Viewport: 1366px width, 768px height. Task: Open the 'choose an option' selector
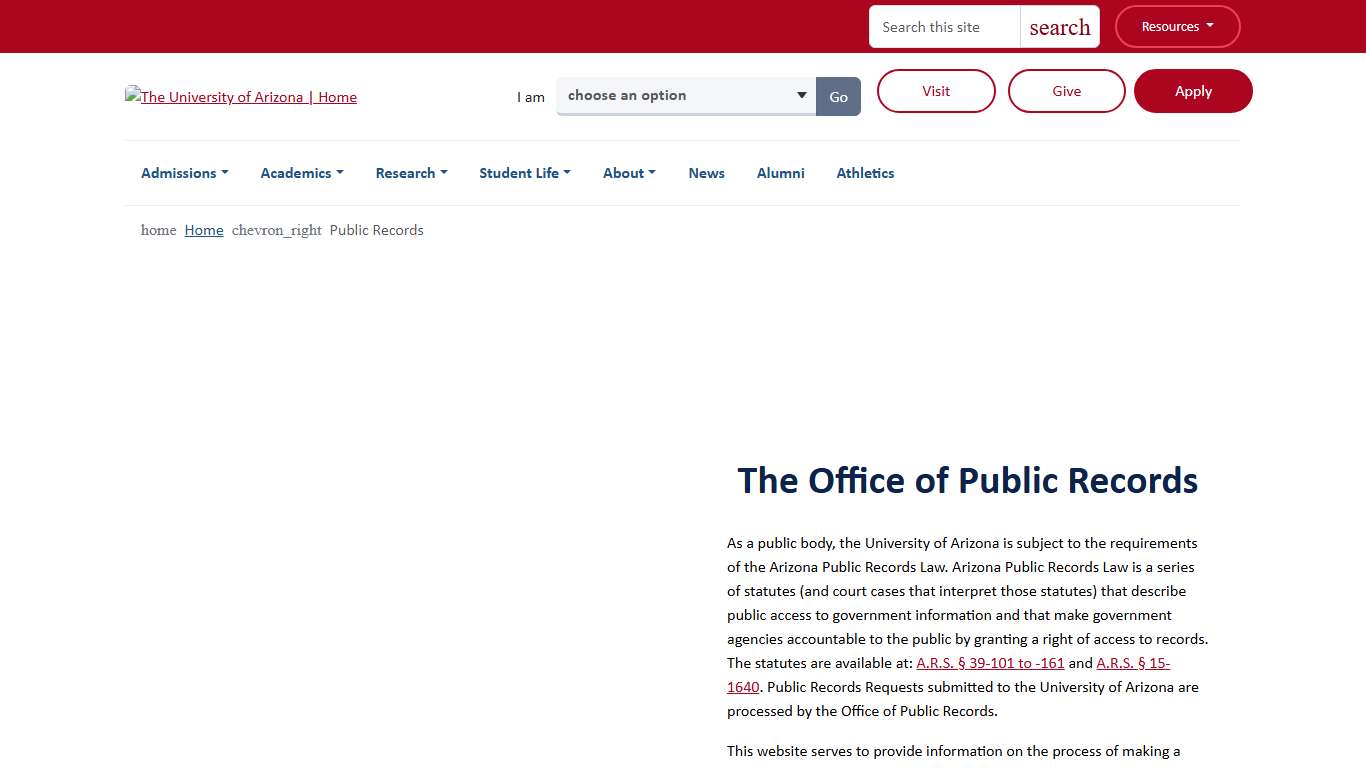click(685, 95)
